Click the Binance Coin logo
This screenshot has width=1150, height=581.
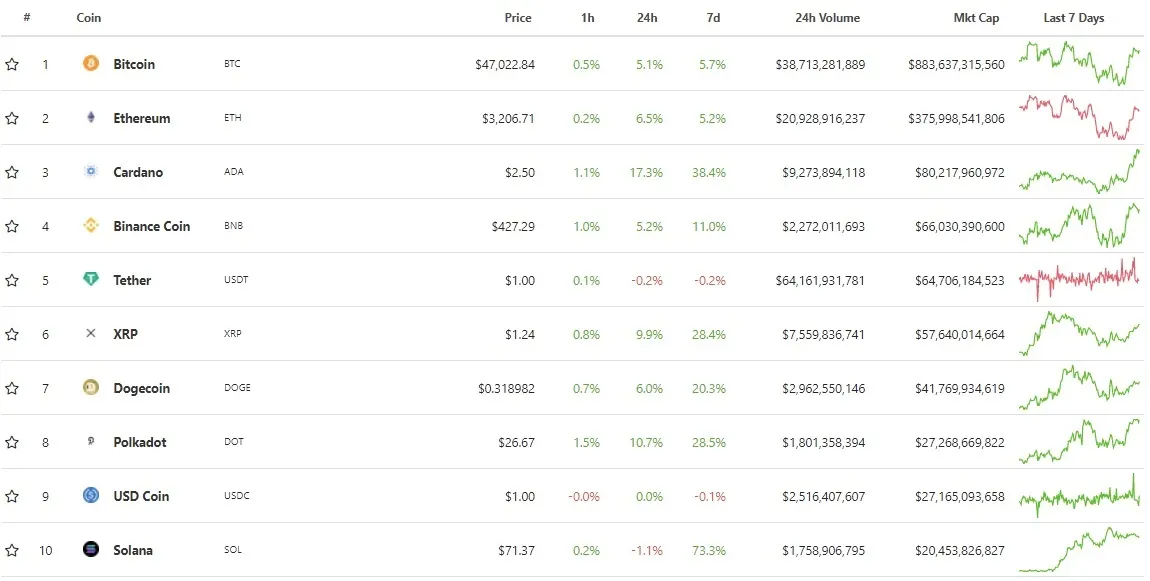tap(90, 226)
